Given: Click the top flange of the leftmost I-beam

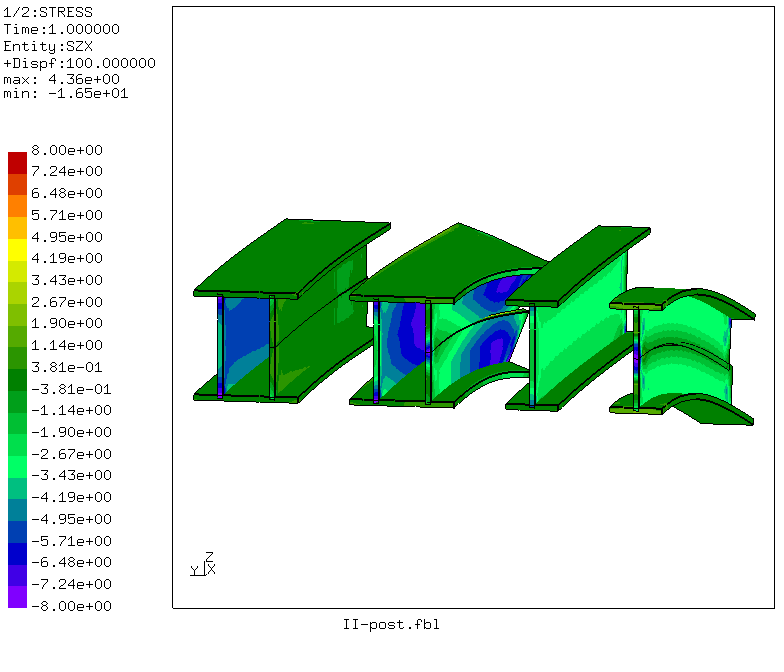Looking at the screenshot, I should [292, 258].
